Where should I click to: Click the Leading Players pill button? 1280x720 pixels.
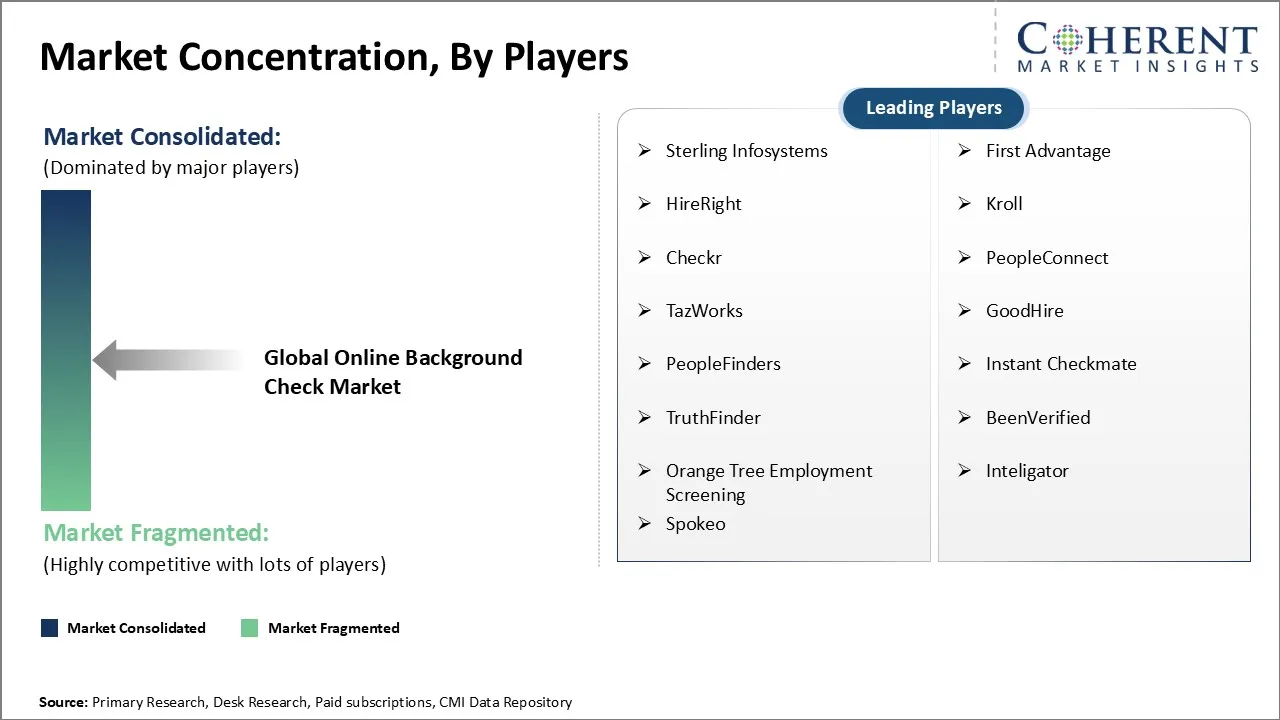coord(933,108)
